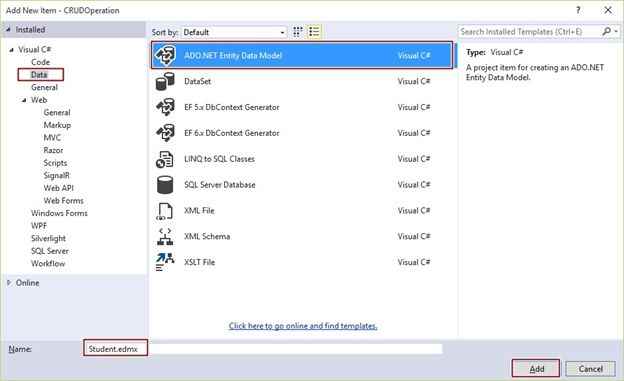The image size is (624, 381).
Task: Select the ADO.NET Entity Data Model icon
Action: click(165, 55)
